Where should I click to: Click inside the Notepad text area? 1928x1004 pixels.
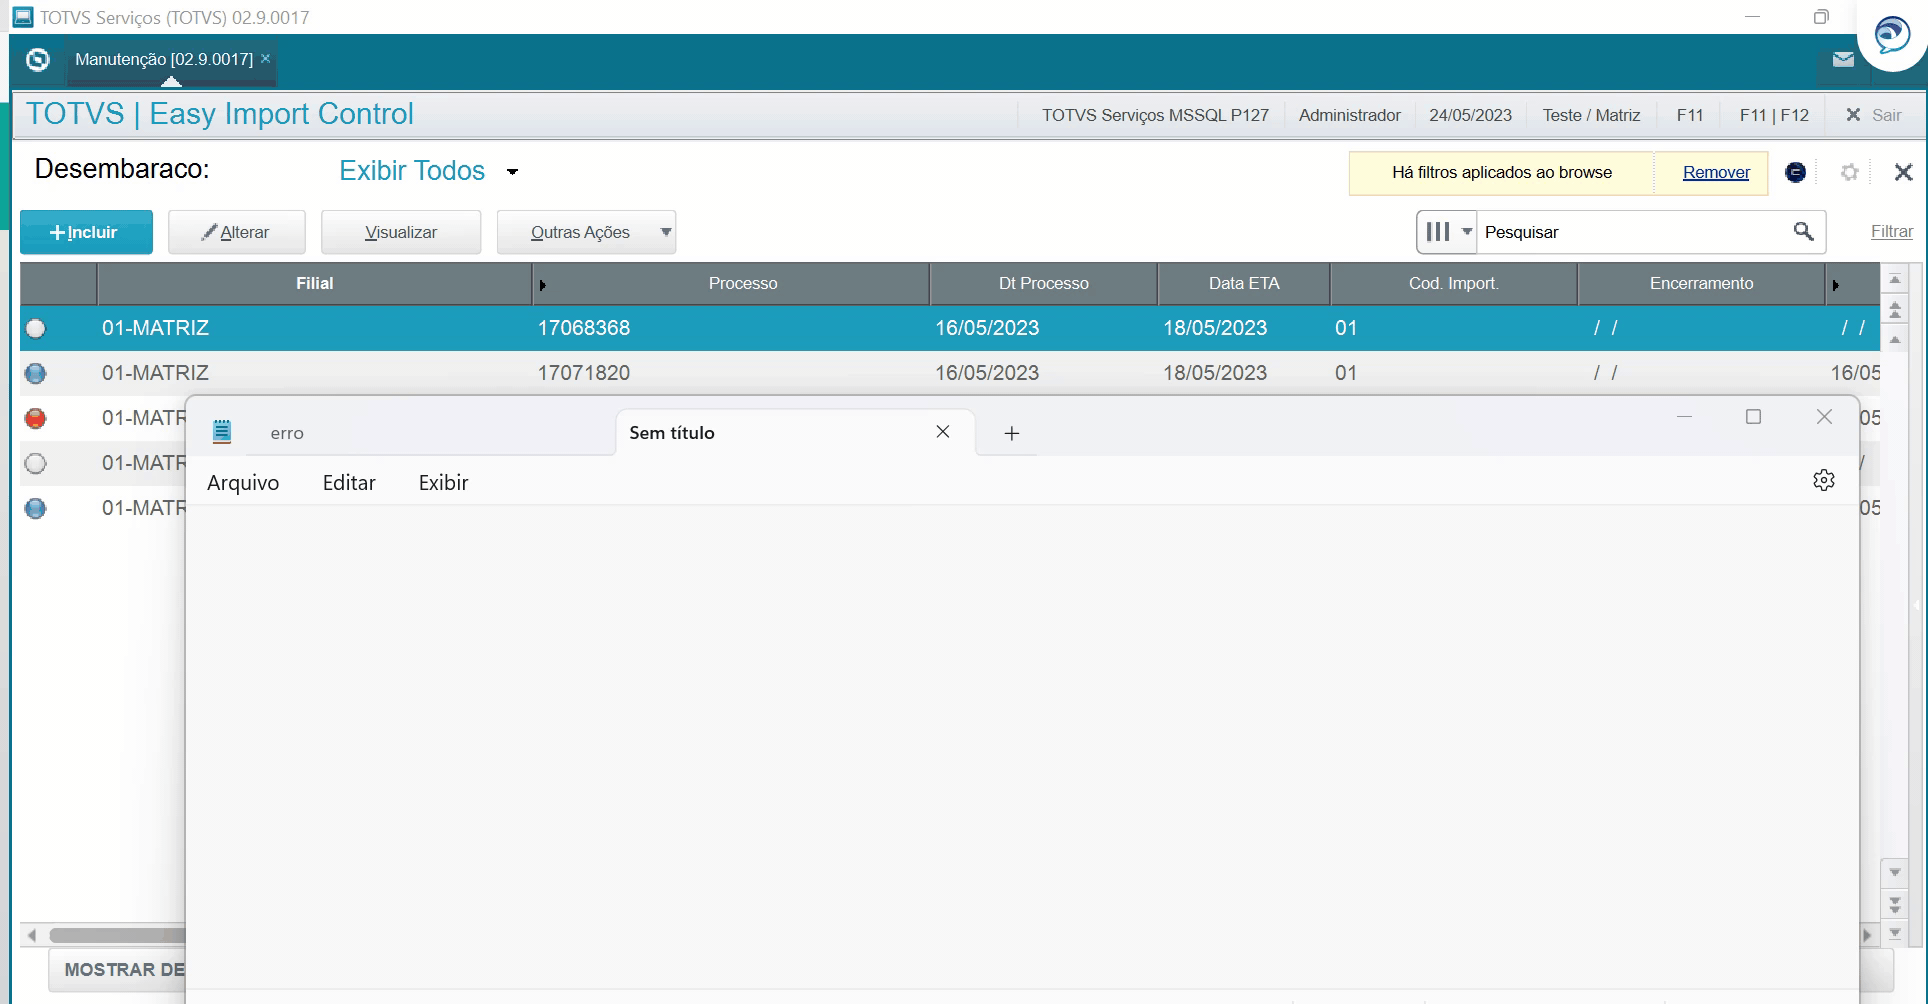coord(1021,745)
